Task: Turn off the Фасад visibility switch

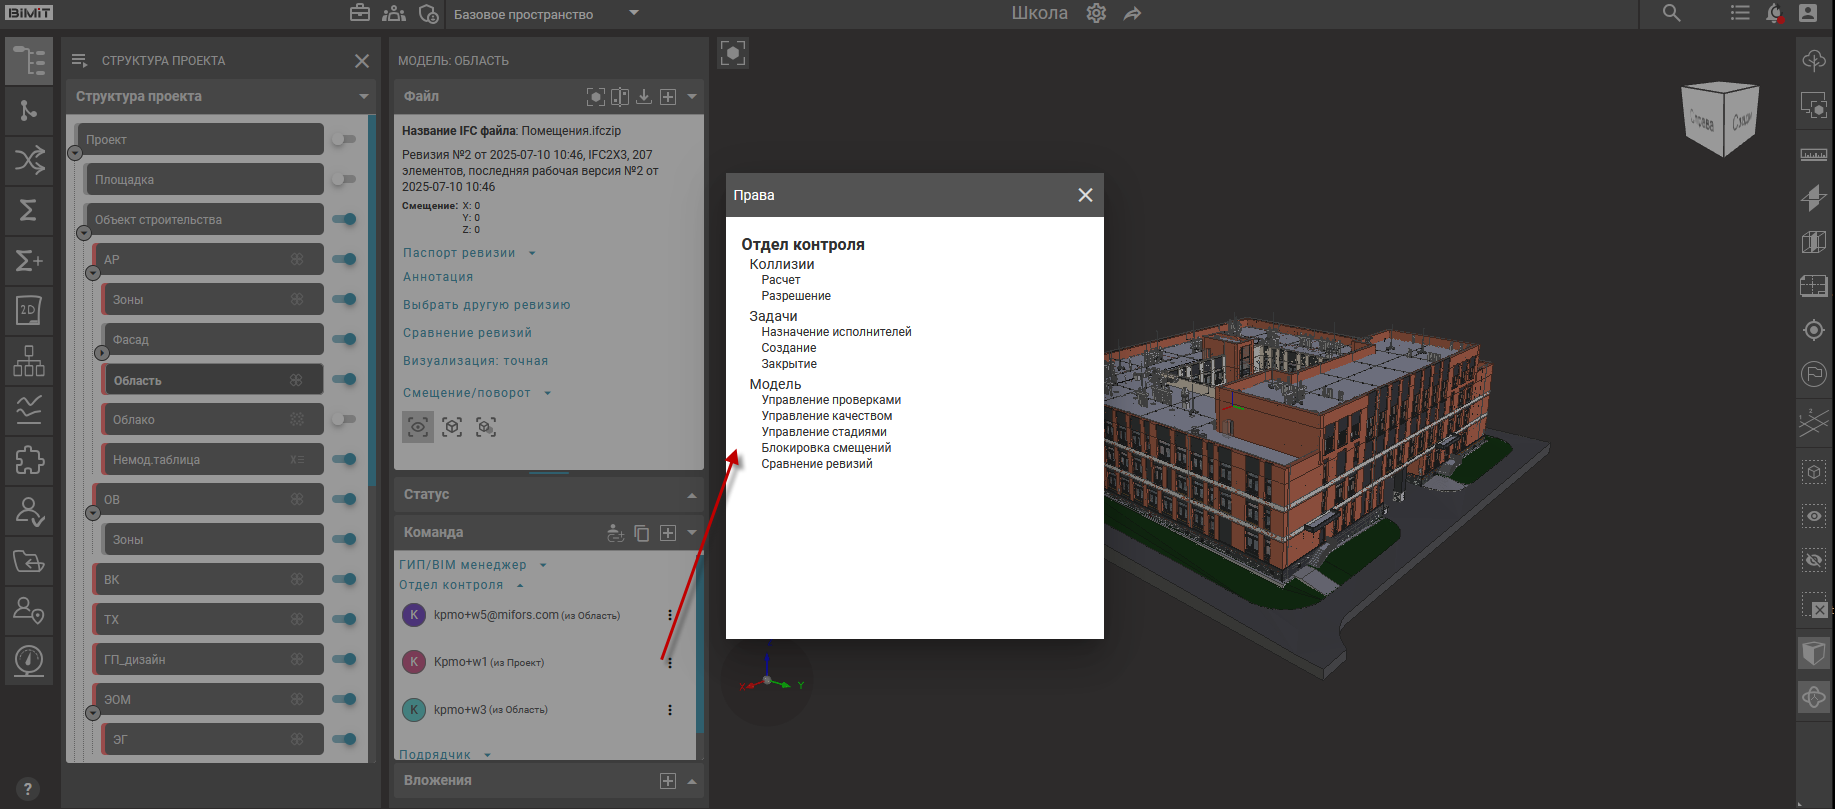Action: tap(344, 340)
